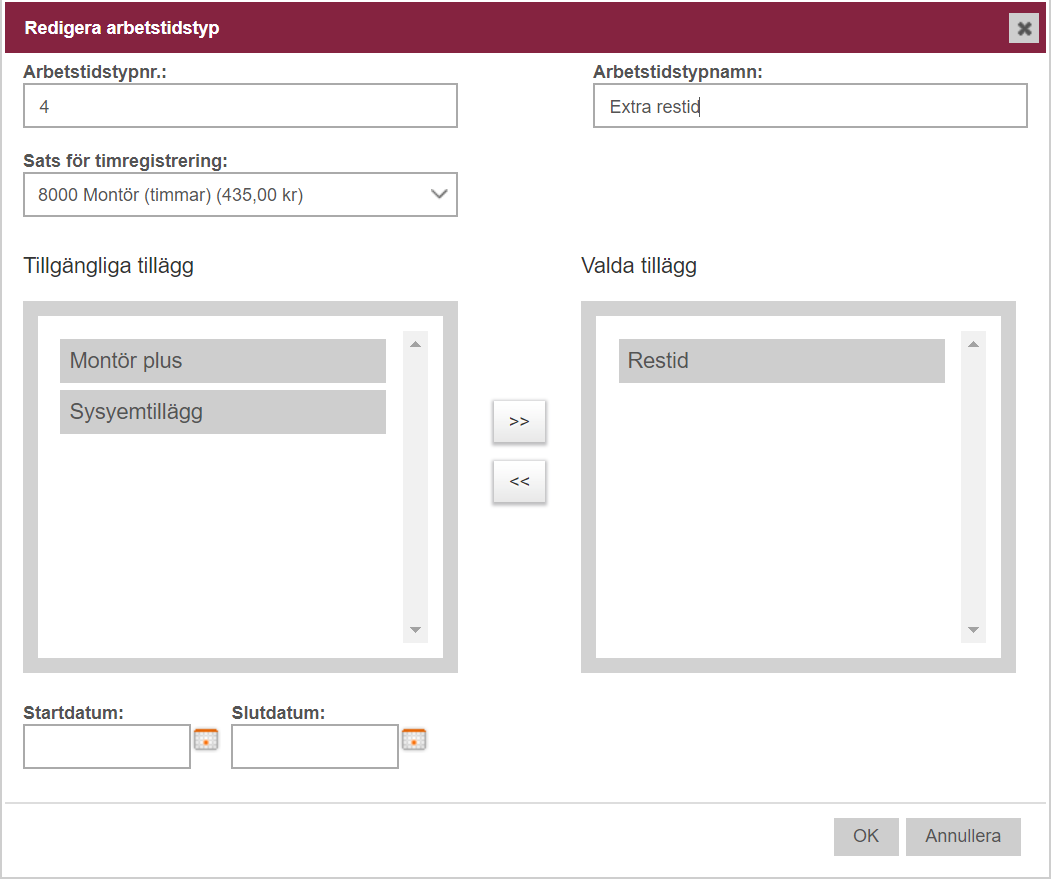Select Montör plus in available list

tap(223, 361)
